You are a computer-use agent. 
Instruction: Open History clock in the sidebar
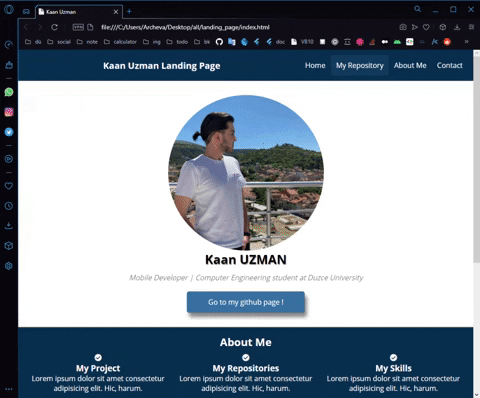point(9,206)
